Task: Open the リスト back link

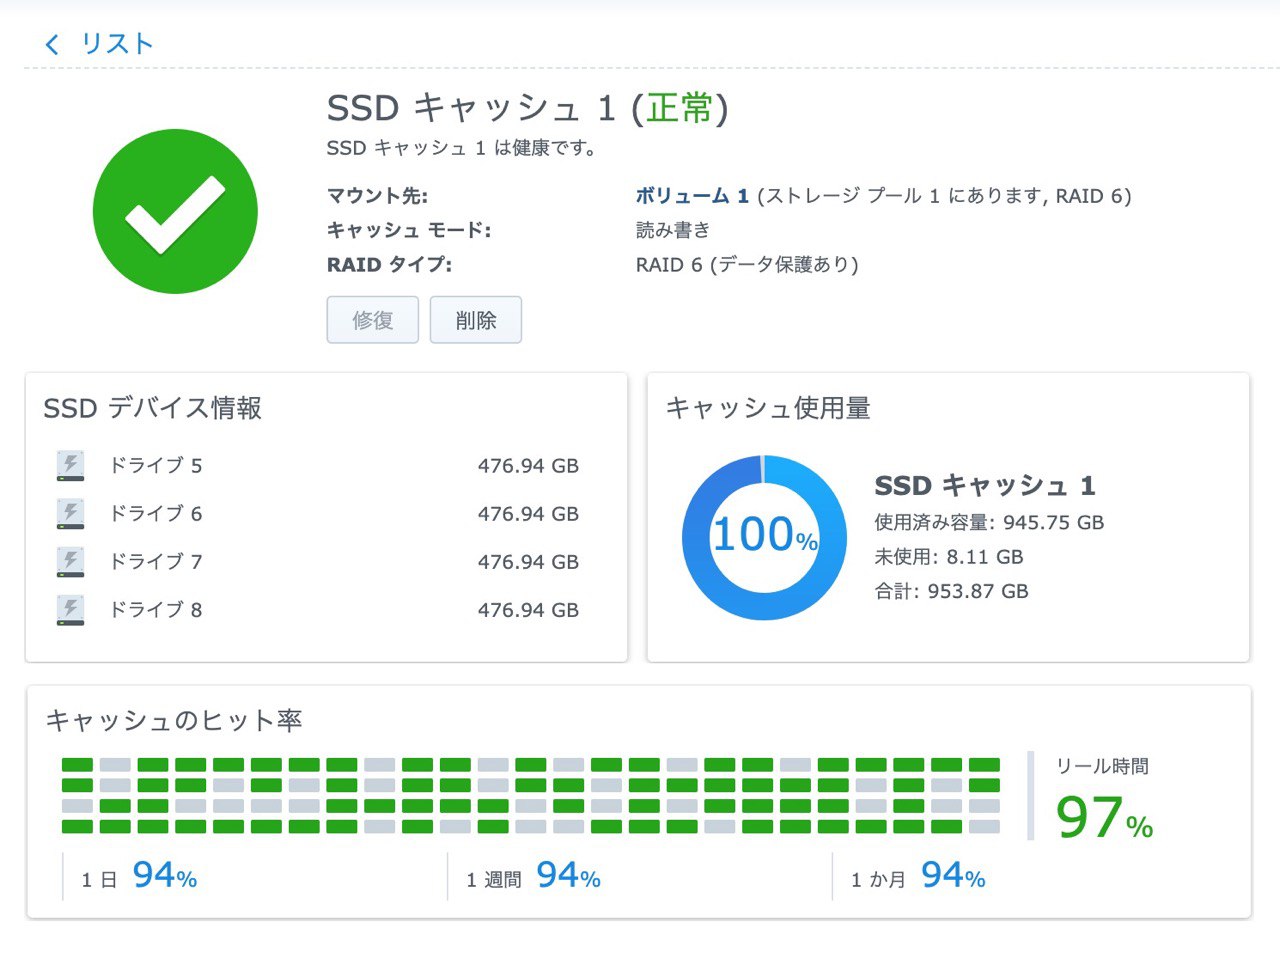Action: tap(117, 44)
